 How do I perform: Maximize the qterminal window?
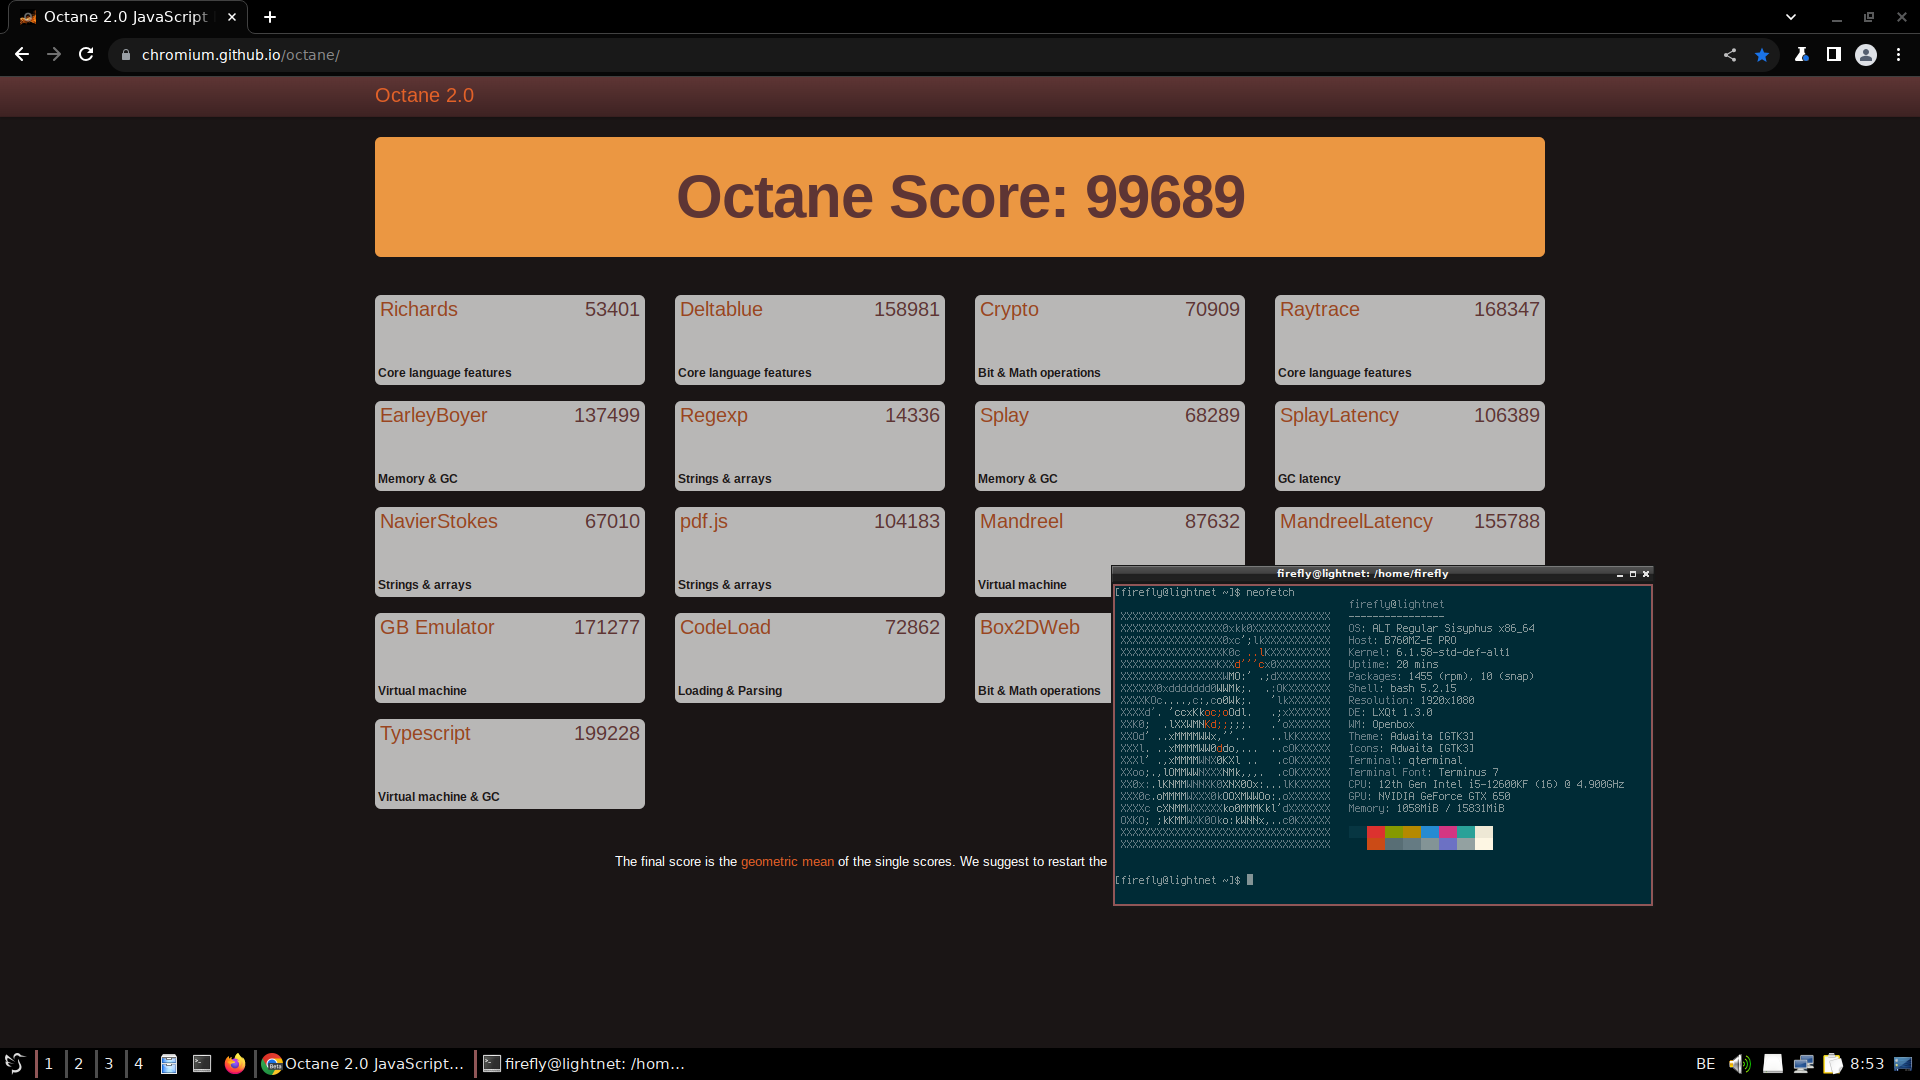1633,574
